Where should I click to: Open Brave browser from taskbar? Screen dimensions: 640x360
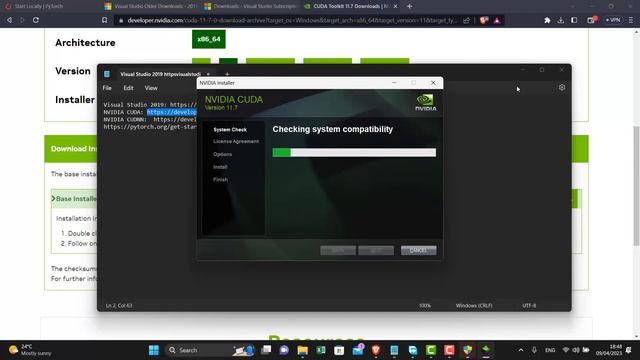376,350
